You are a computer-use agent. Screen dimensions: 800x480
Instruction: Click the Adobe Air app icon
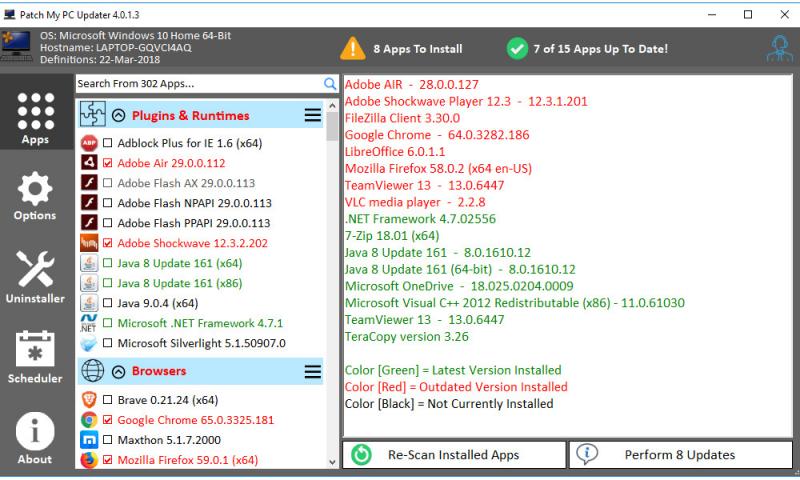[x=89, y=163]
